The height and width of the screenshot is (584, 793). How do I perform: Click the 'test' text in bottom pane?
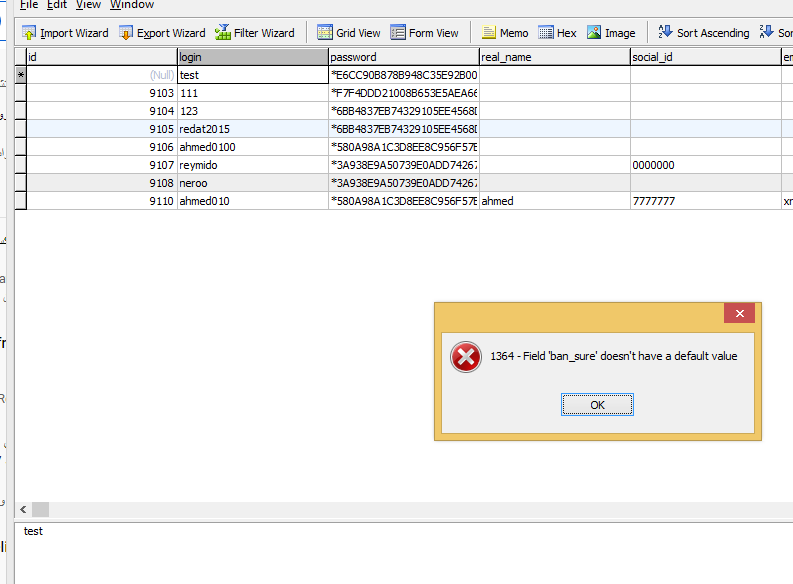click(x=33, y=531)
